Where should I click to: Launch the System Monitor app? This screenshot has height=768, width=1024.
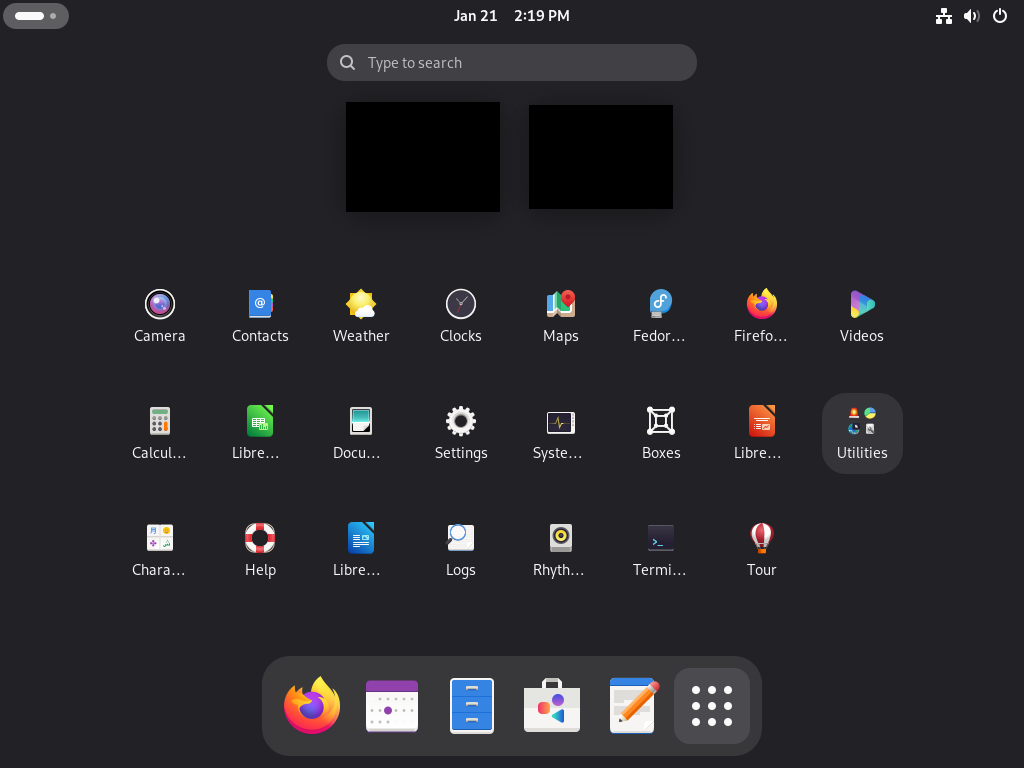point(561,433)
